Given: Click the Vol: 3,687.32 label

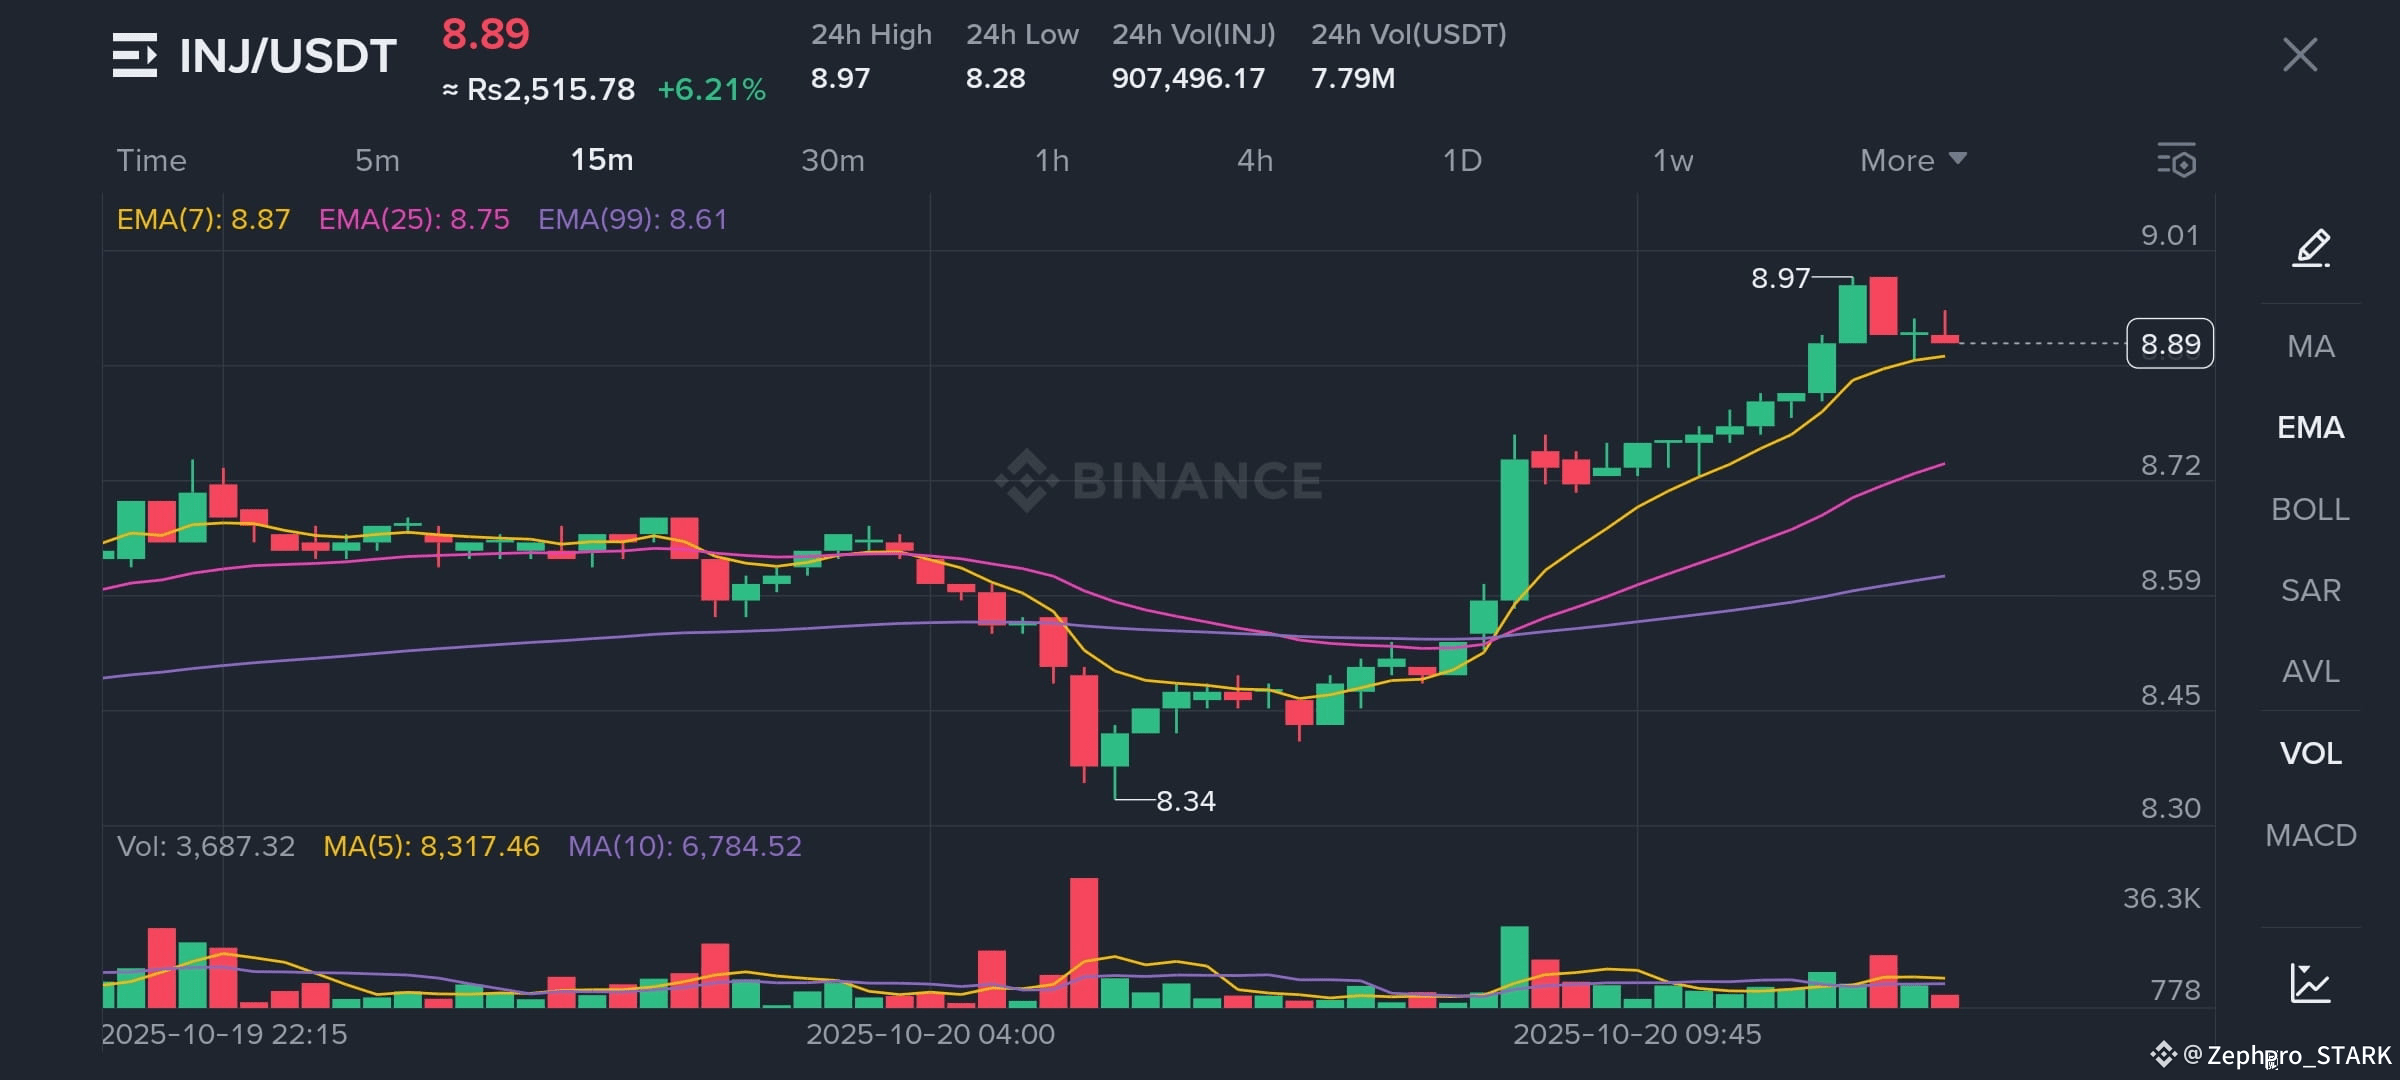Looking at the screenshot, I should (206, 846).
